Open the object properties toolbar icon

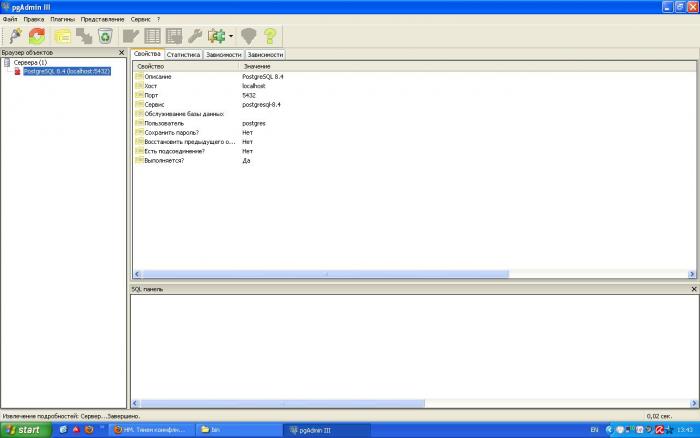[x=62, y=36]
